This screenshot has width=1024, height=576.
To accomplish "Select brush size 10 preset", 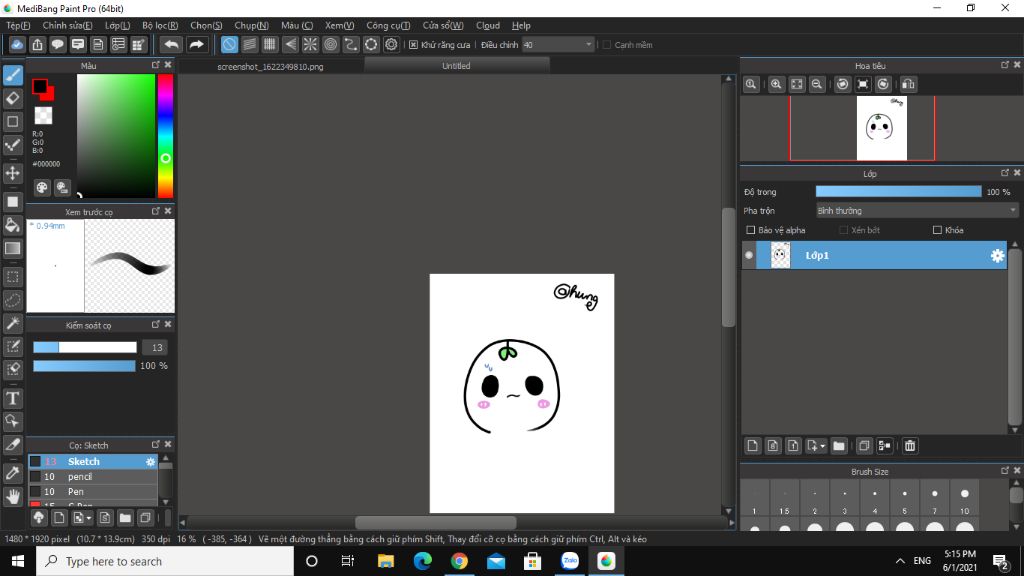I will (x=965, y=500).
